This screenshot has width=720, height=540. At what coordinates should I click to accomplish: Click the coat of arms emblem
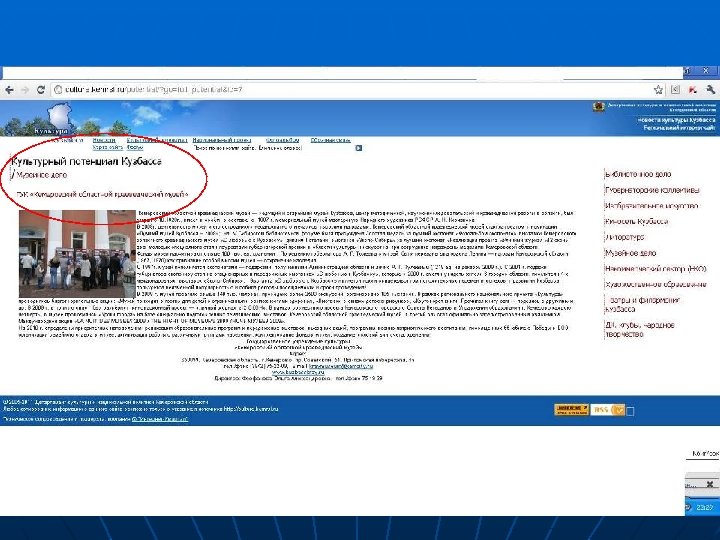598,107
